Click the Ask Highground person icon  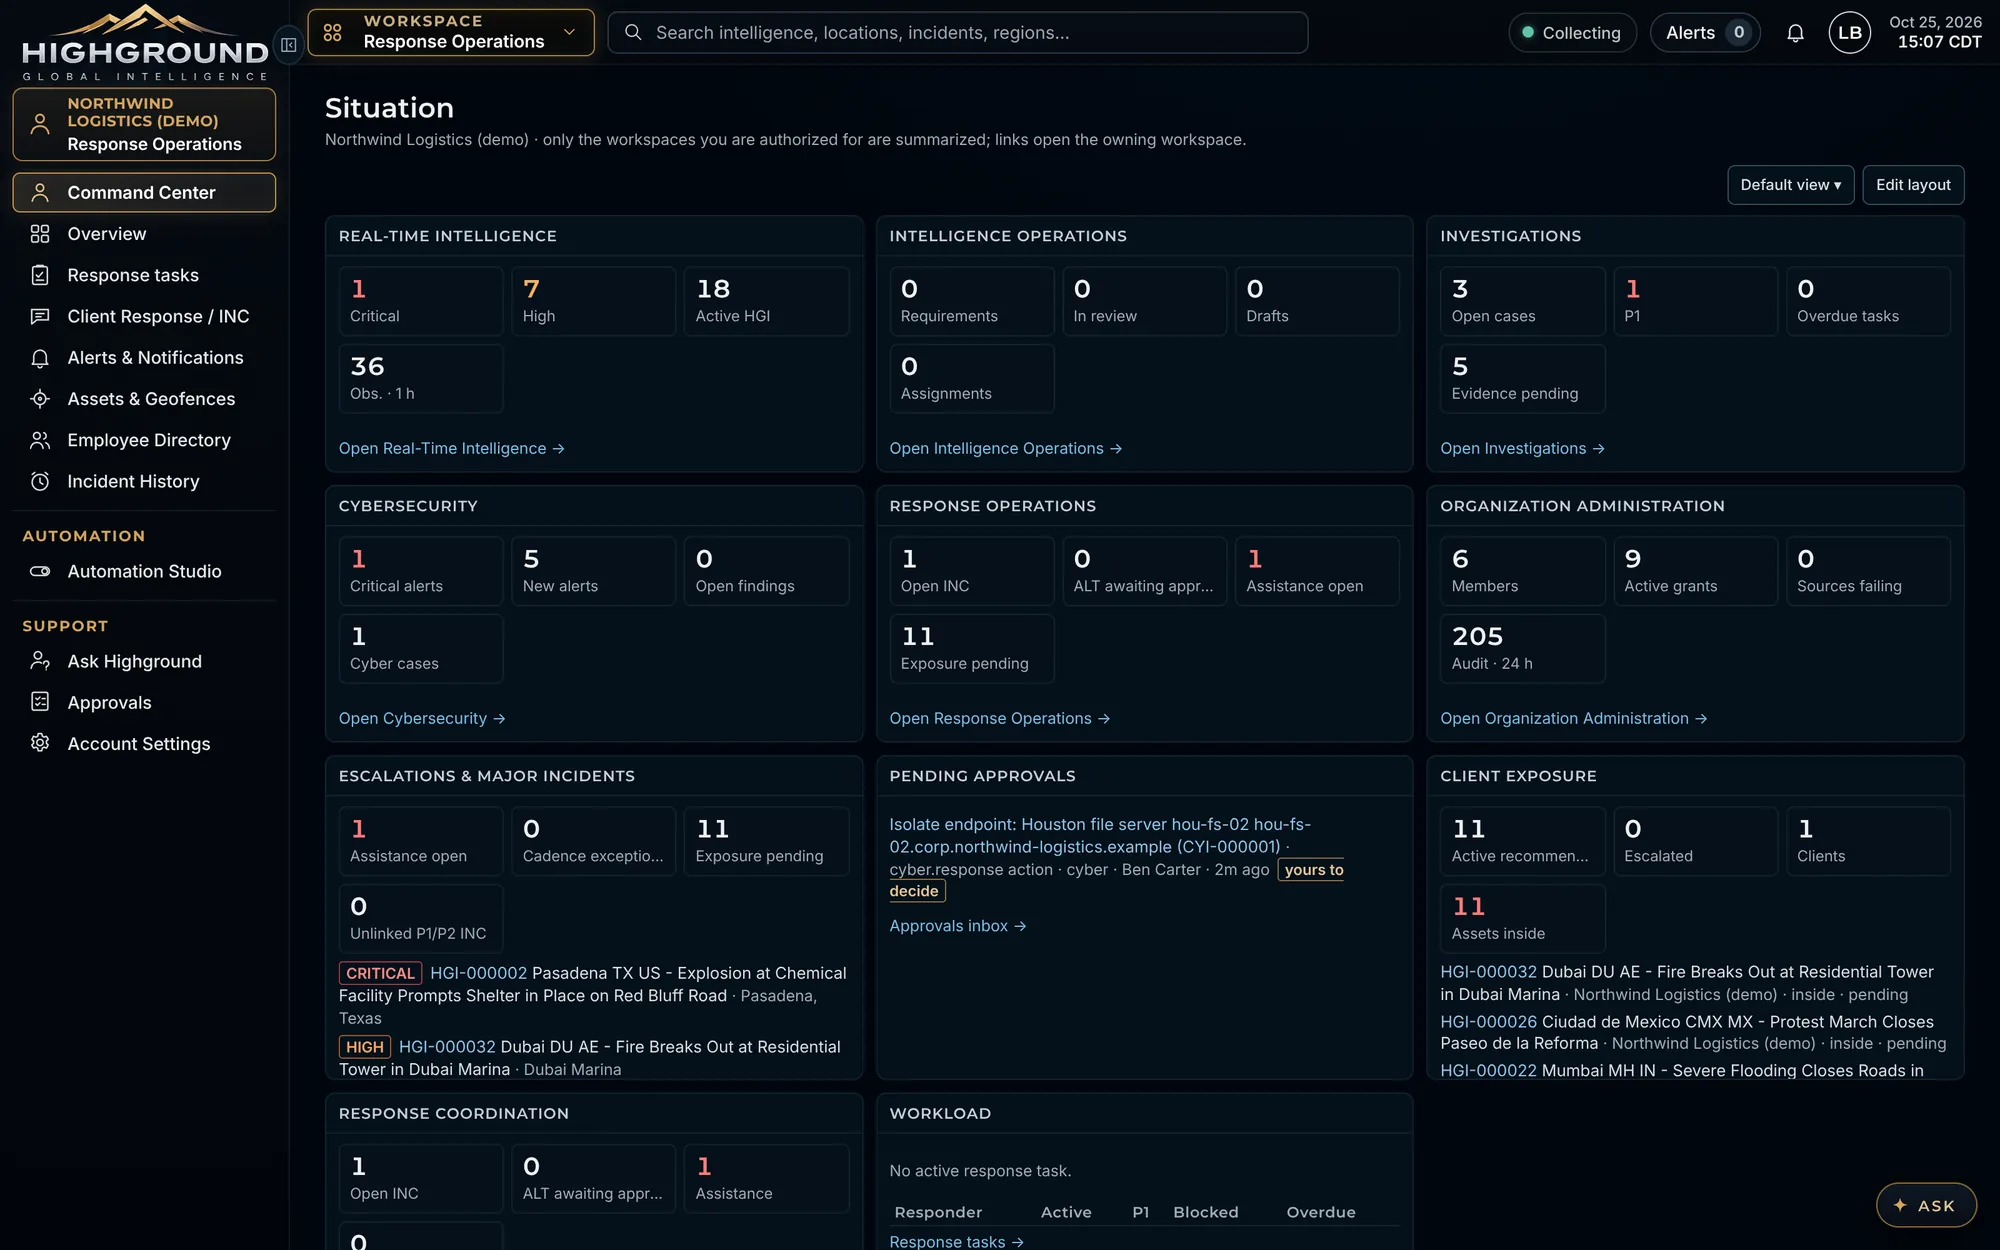[x=40, y=661]
